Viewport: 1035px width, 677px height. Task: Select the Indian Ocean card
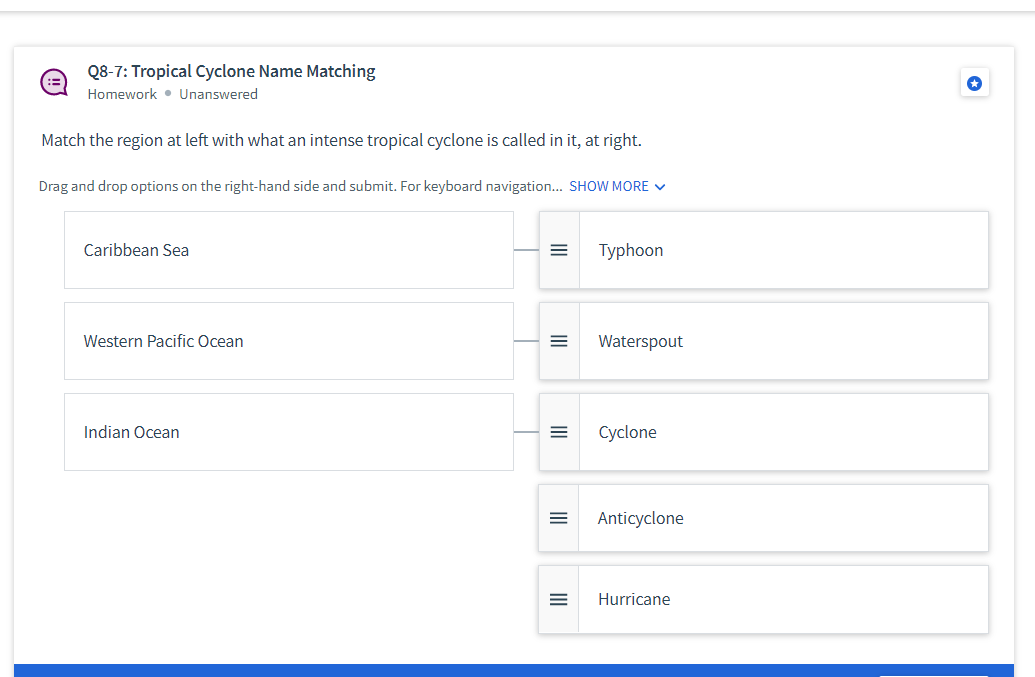[x=289, y=432]
